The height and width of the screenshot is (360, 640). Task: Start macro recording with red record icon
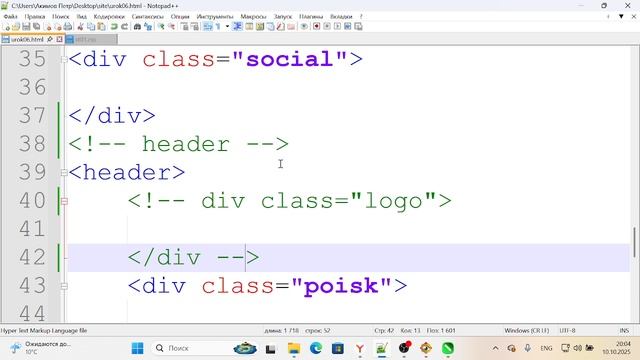pos(316,27)
